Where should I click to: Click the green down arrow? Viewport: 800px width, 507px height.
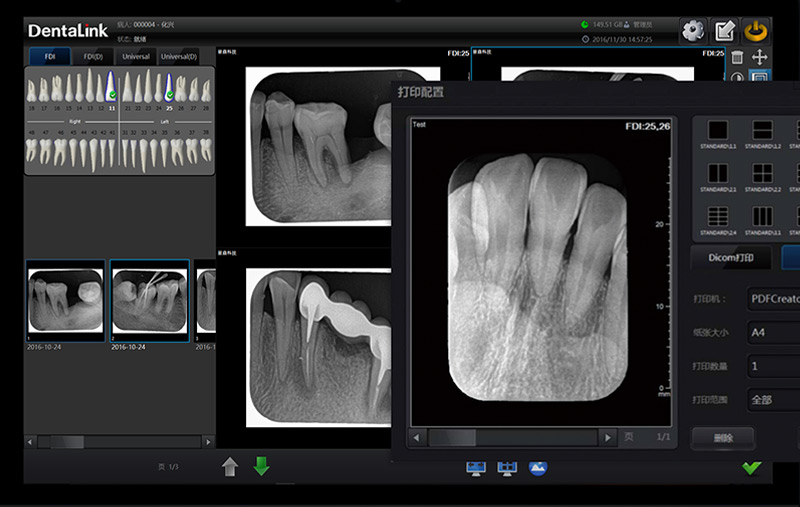(261, 466)
